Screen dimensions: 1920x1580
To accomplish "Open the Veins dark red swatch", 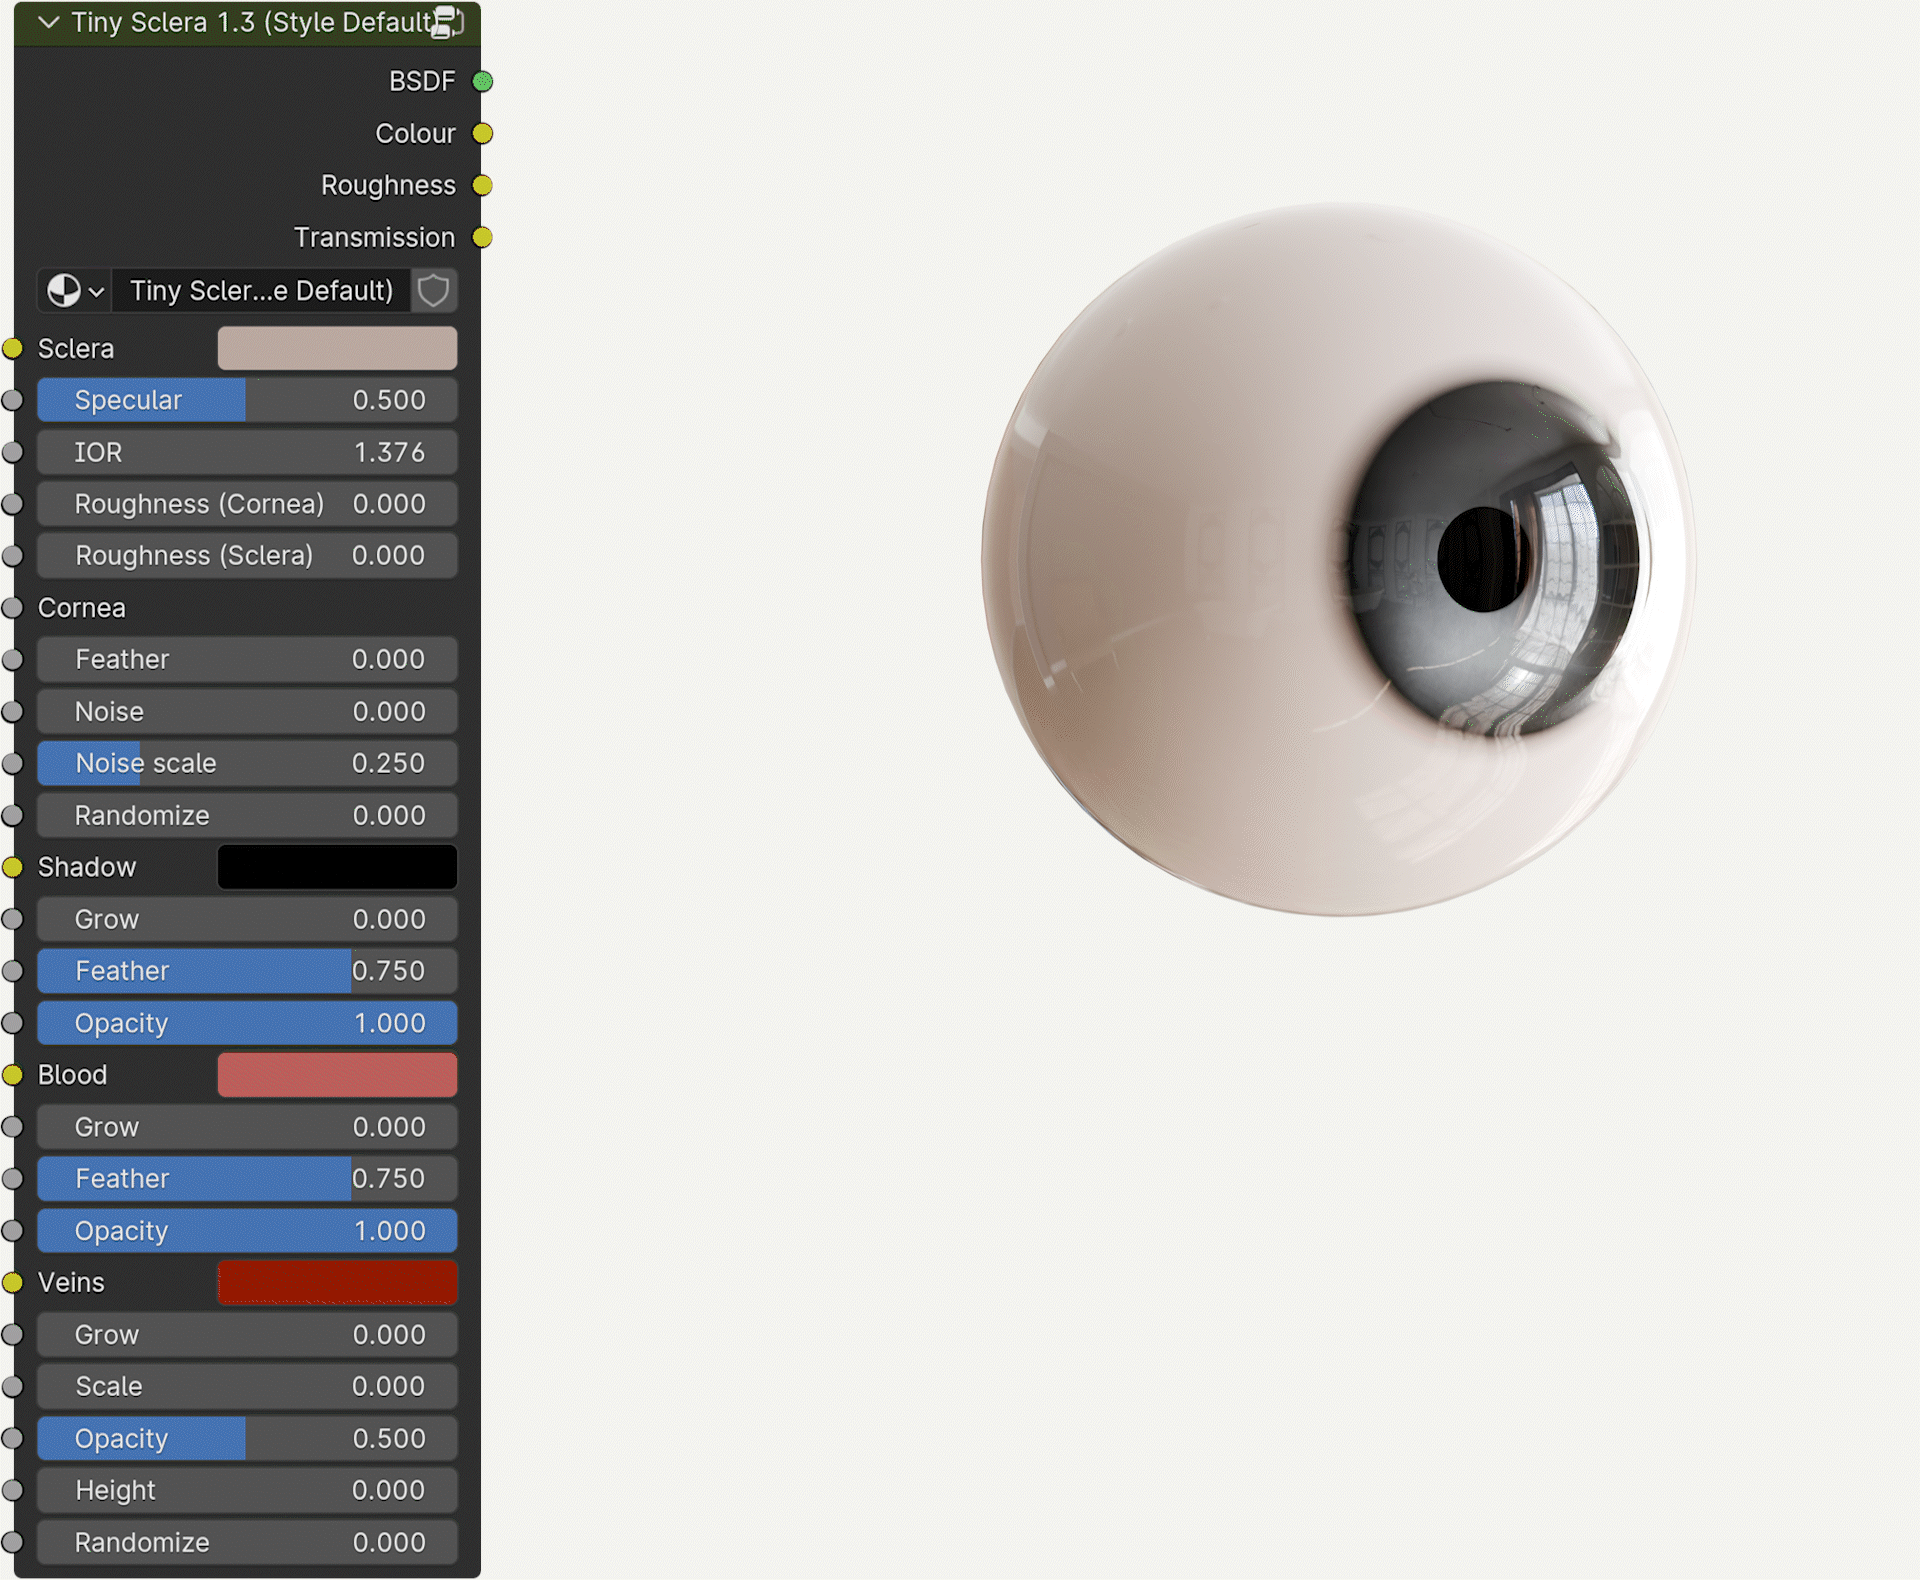I will coord(337,1283).
